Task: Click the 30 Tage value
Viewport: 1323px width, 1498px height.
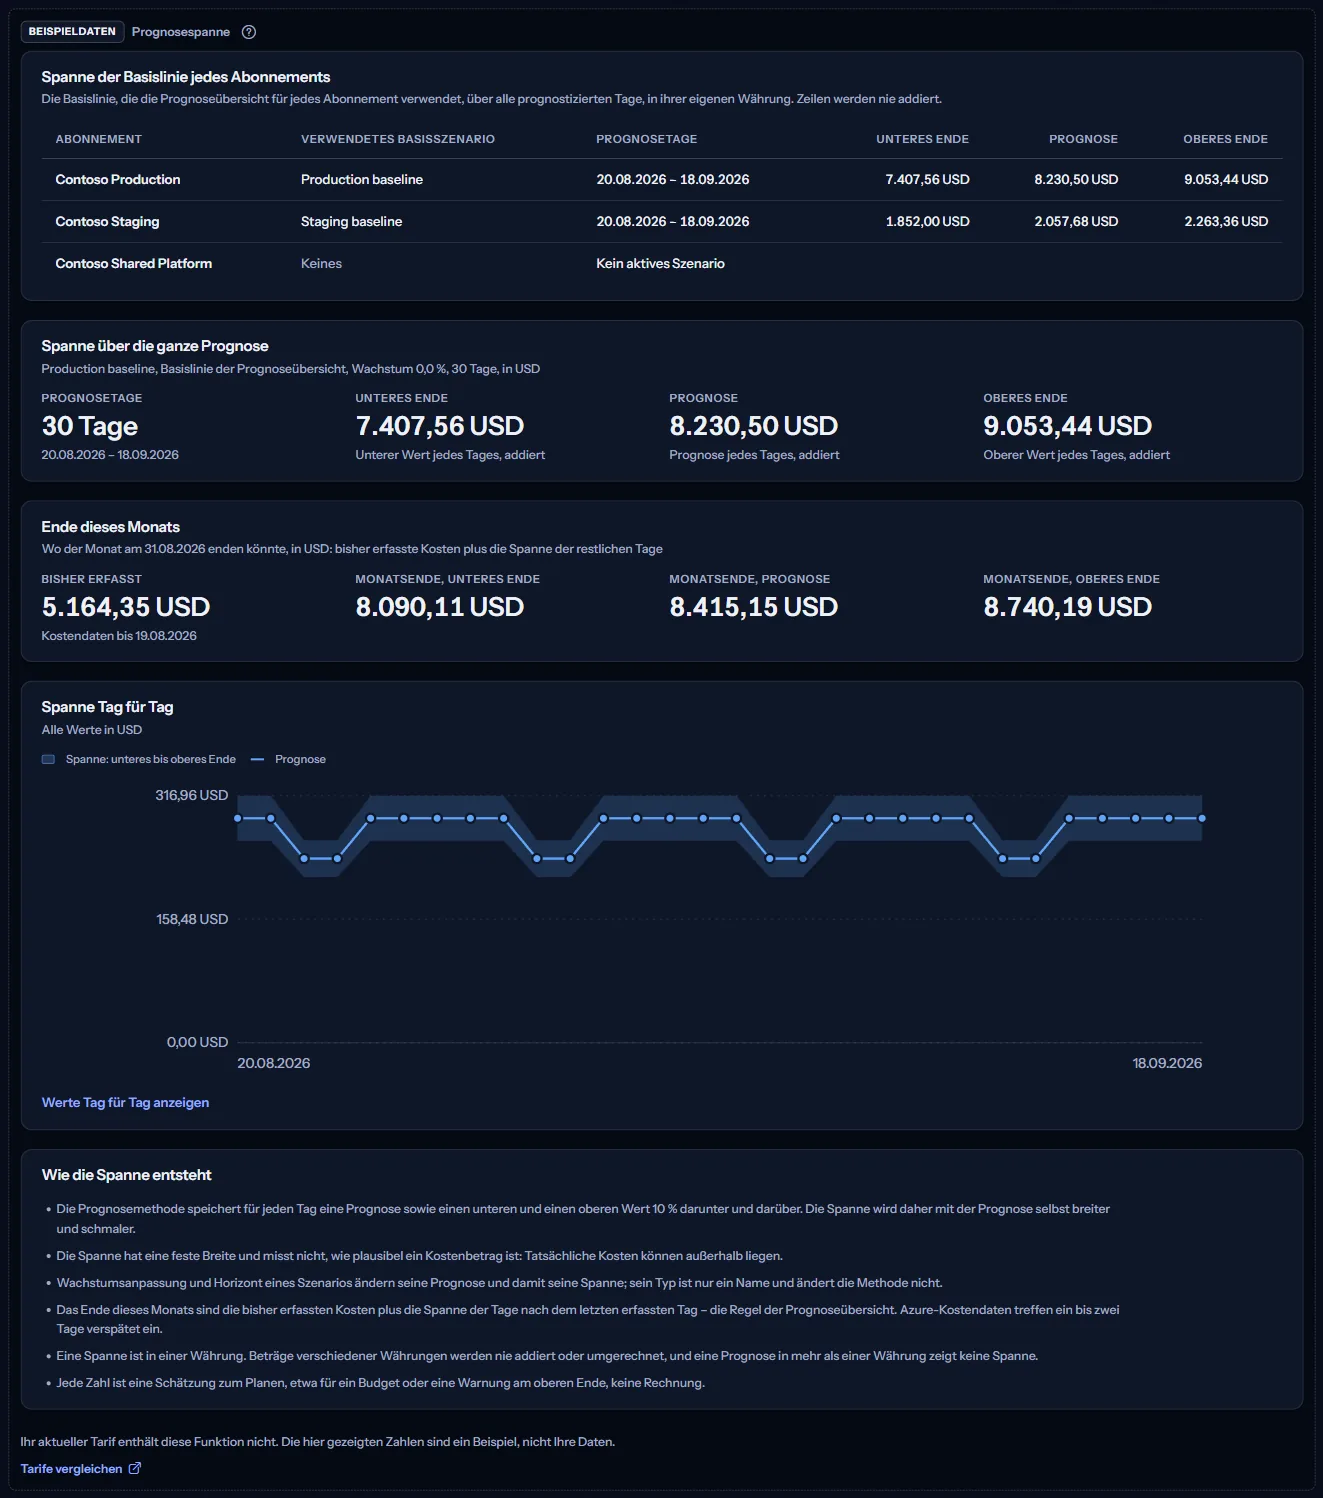Action: point(90,426)
